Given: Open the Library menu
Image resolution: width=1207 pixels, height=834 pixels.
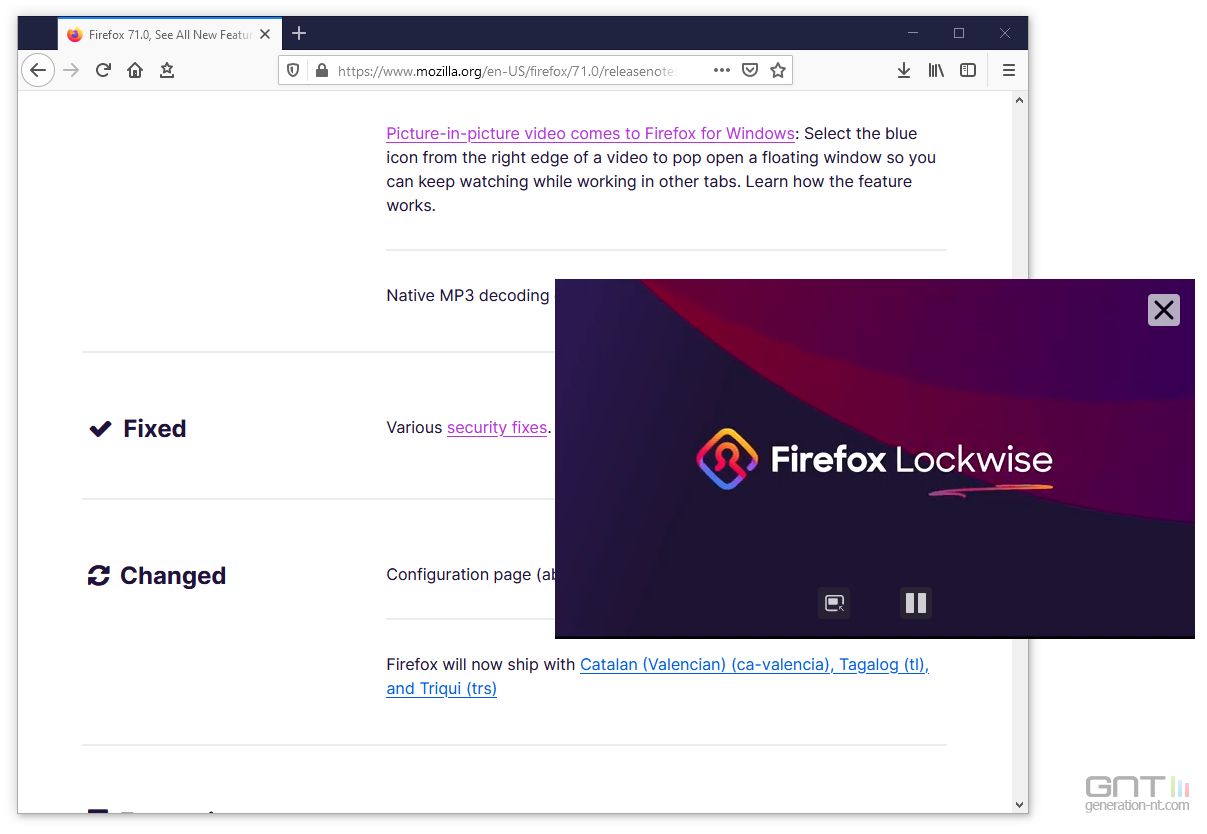Looking at the screenshot, I should pos(936,70).
